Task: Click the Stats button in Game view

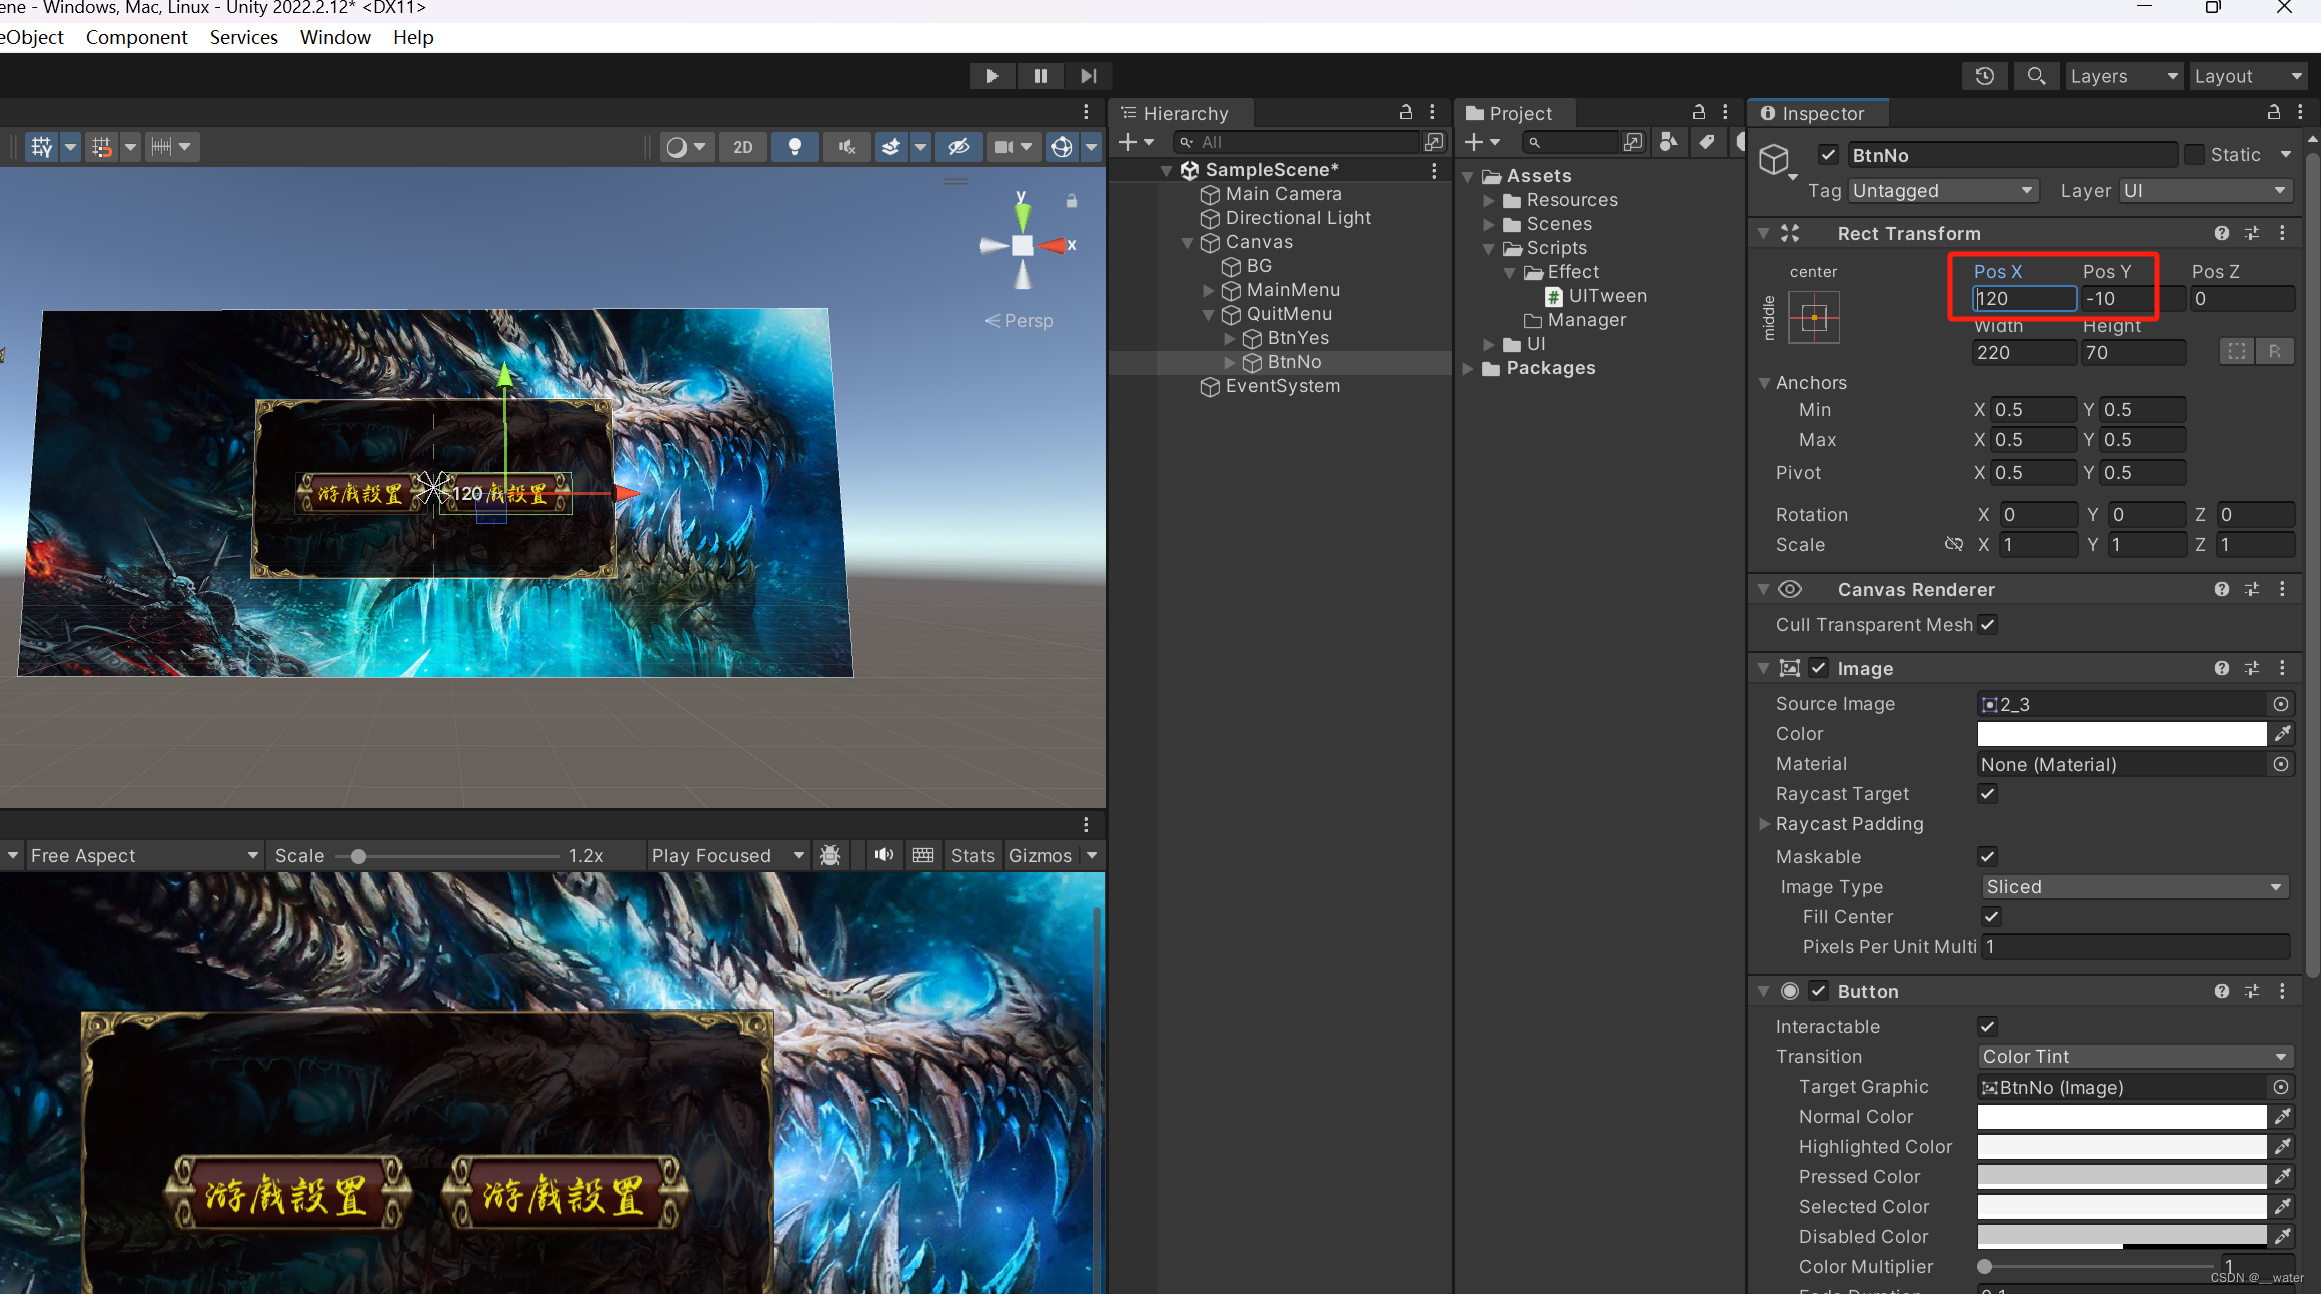Action: (972, 856)
